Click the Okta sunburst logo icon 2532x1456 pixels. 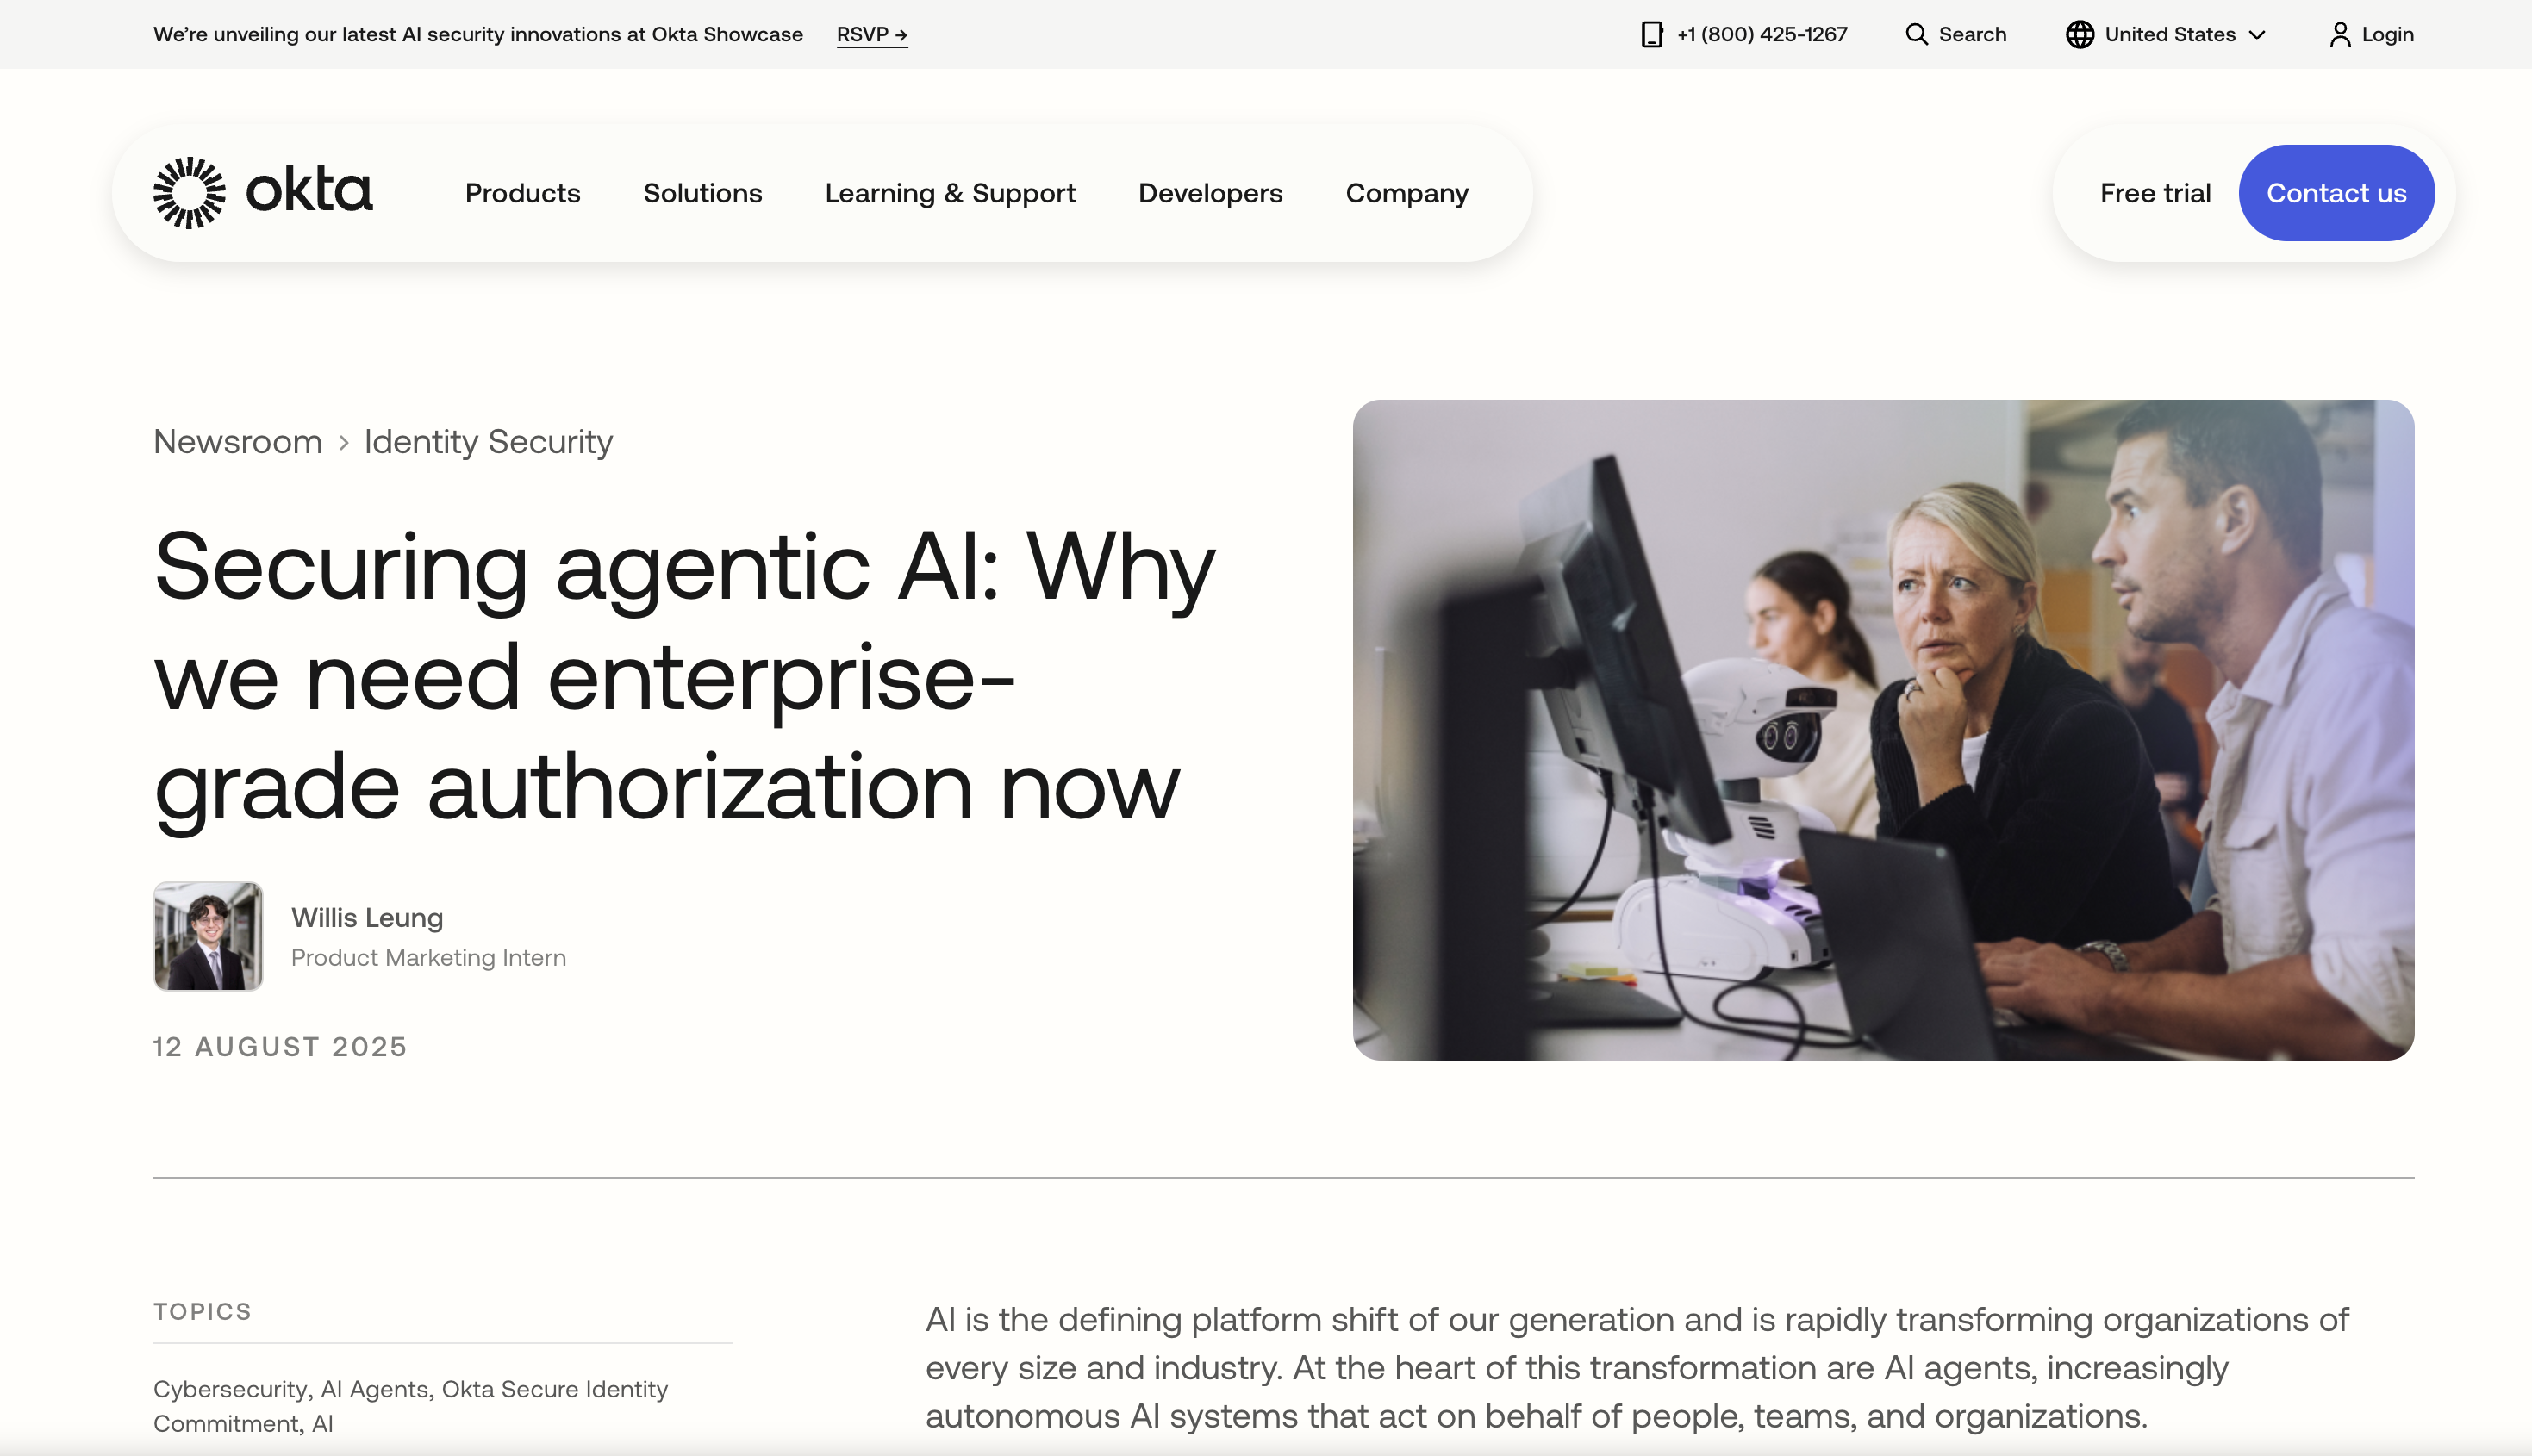click(x=189, y=193)
